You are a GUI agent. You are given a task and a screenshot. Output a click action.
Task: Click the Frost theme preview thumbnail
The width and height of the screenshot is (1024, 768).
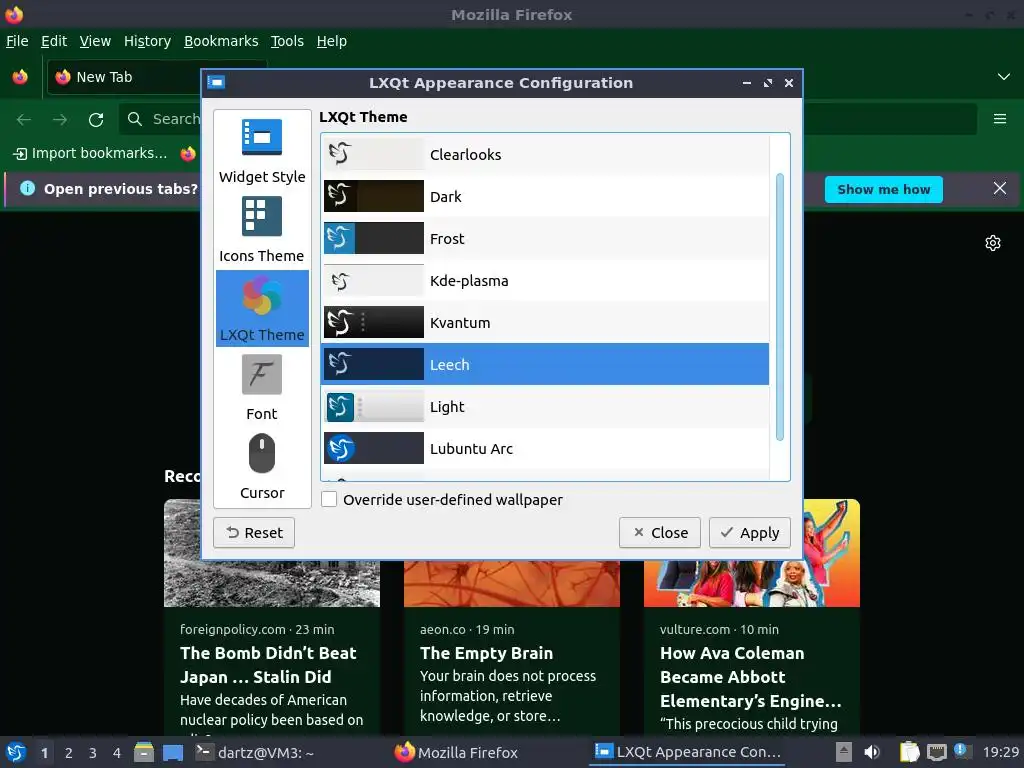pos(374,238)
